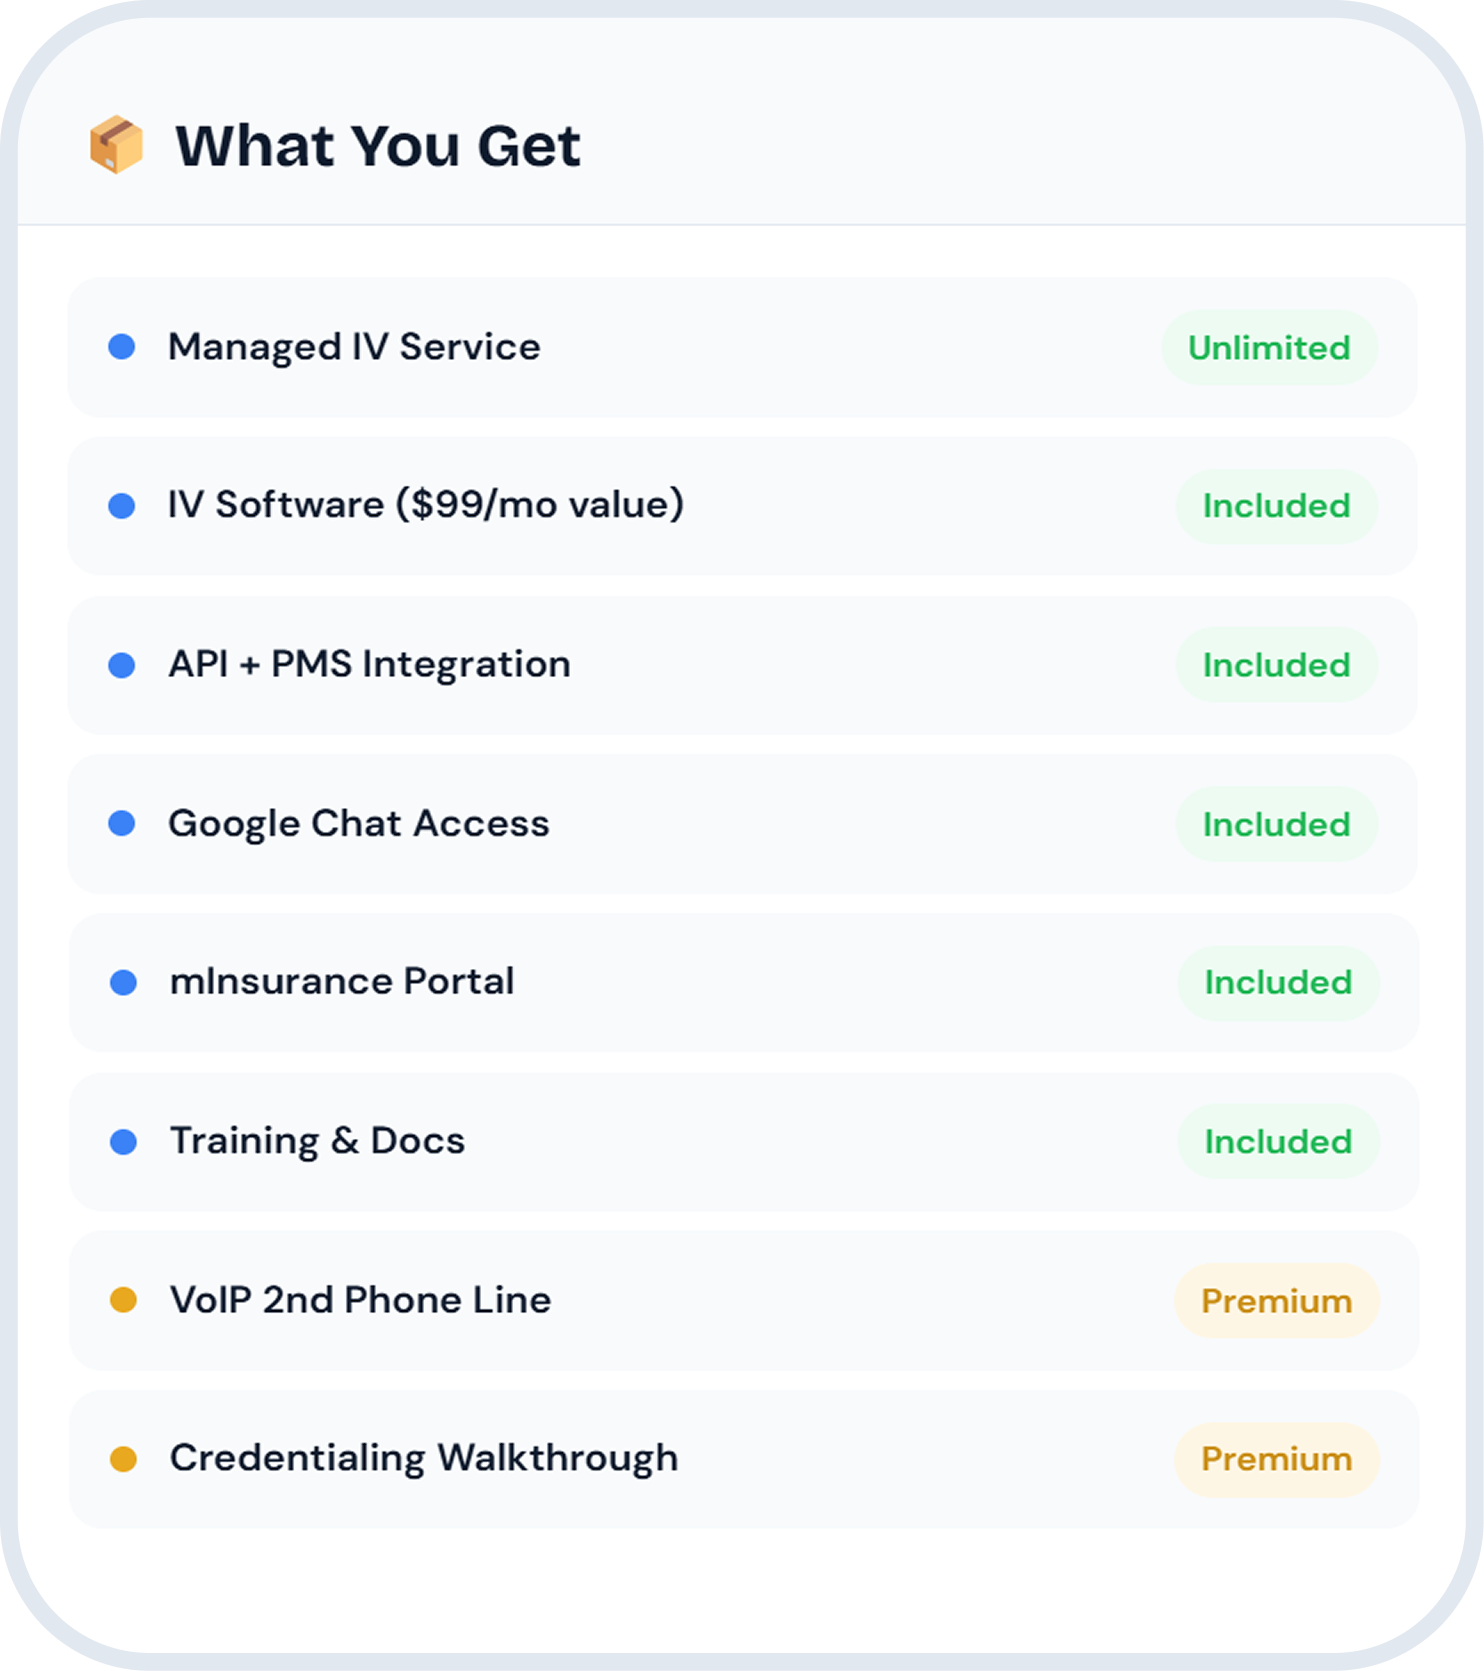Image resolution: width=1484 pixels, height=1671 pixels.
Task: Click the blue dot beside API + PMS Integration
Action: pyautogui.click(x=122, y=665)
